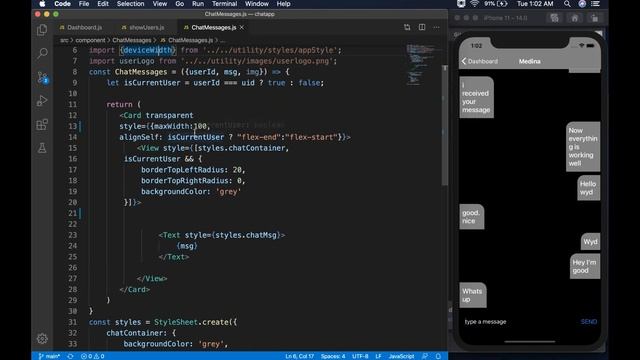Open Spotlight search in menu bar
The height and width of the screenshot is (360, 640).
(x=567, y=4)
